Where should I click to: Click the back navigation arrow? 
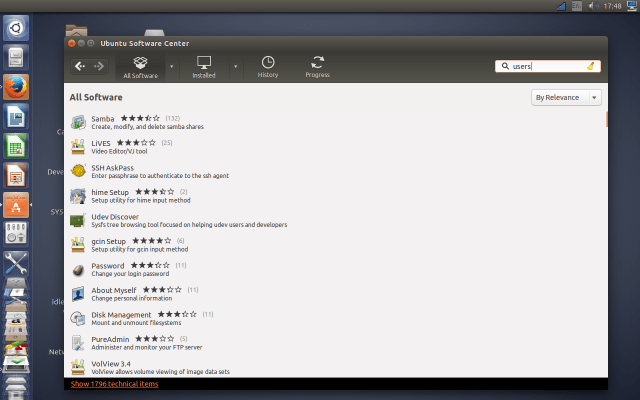click(80, 66)
